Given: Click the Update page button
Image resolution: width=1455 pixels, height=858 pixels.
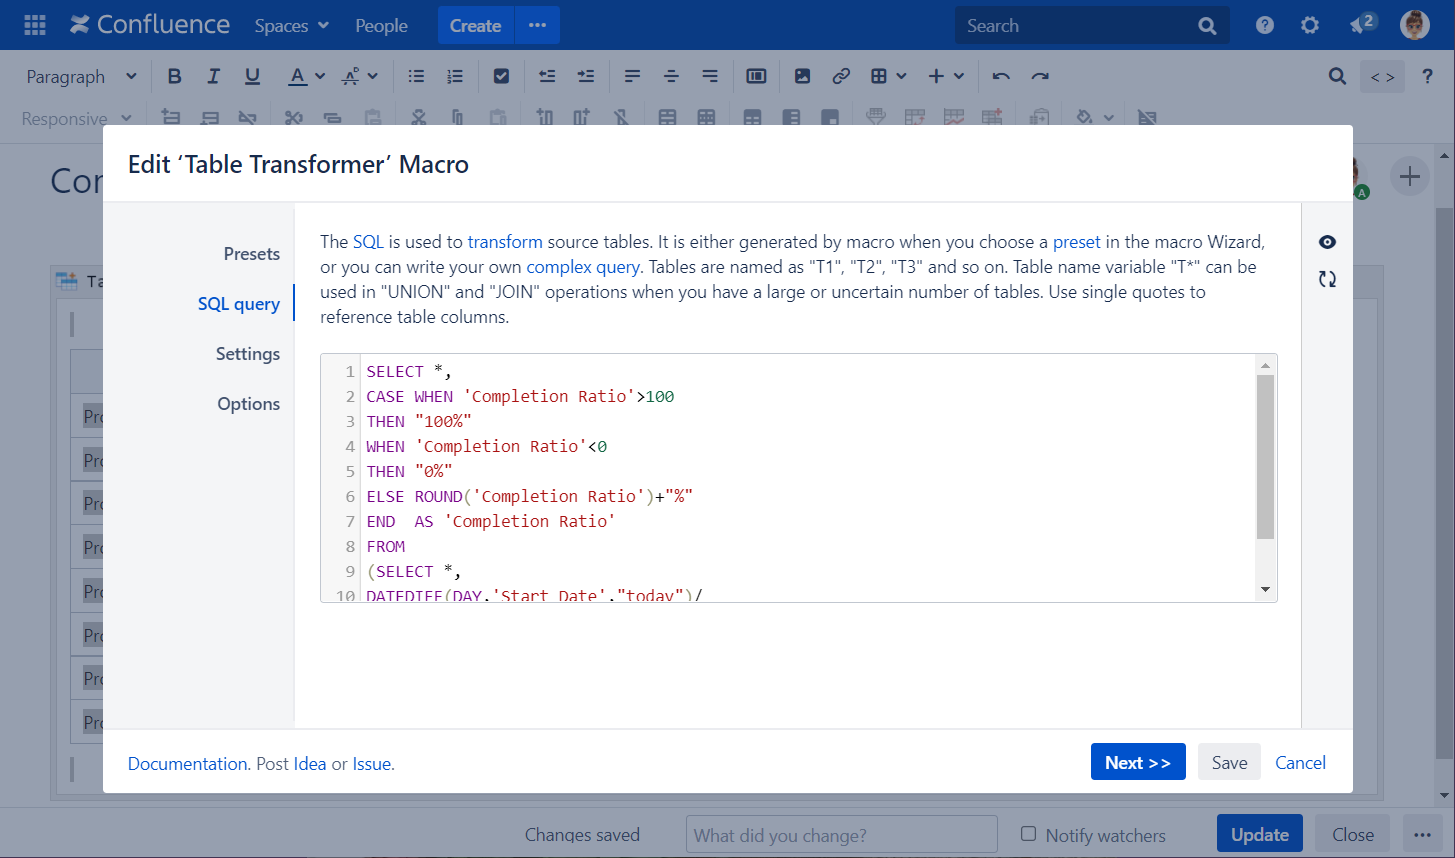Looking at the screenshot, I should click(1260, 834).
